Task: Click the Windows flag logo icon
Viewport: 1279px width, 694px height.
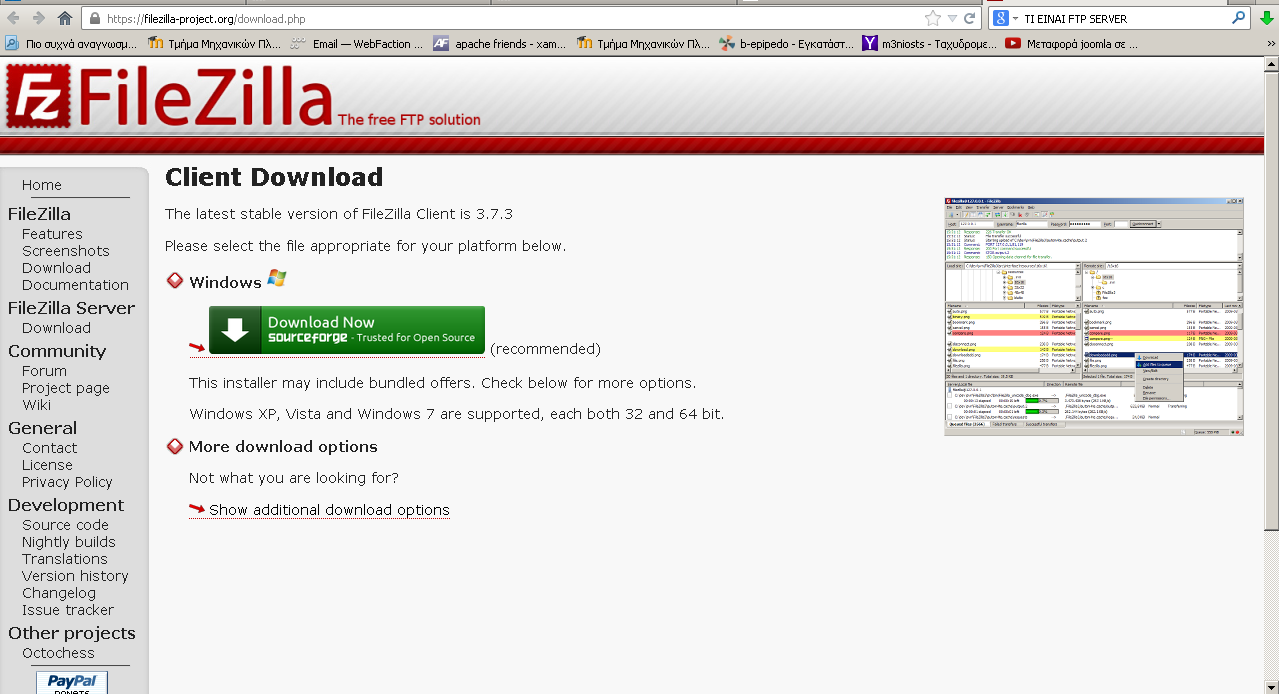Action: tap(277, 279)
